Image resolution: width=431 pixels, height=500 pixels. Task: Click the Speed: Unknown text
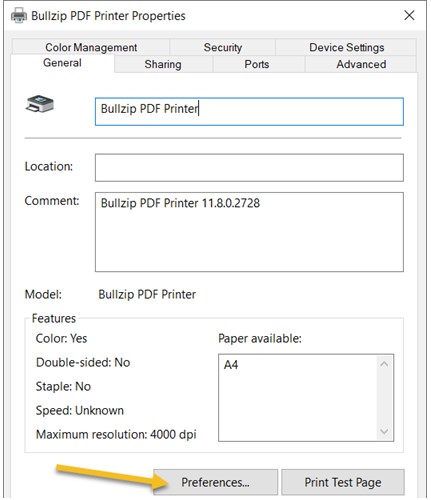pyautogui.click(x=80, y=410)
